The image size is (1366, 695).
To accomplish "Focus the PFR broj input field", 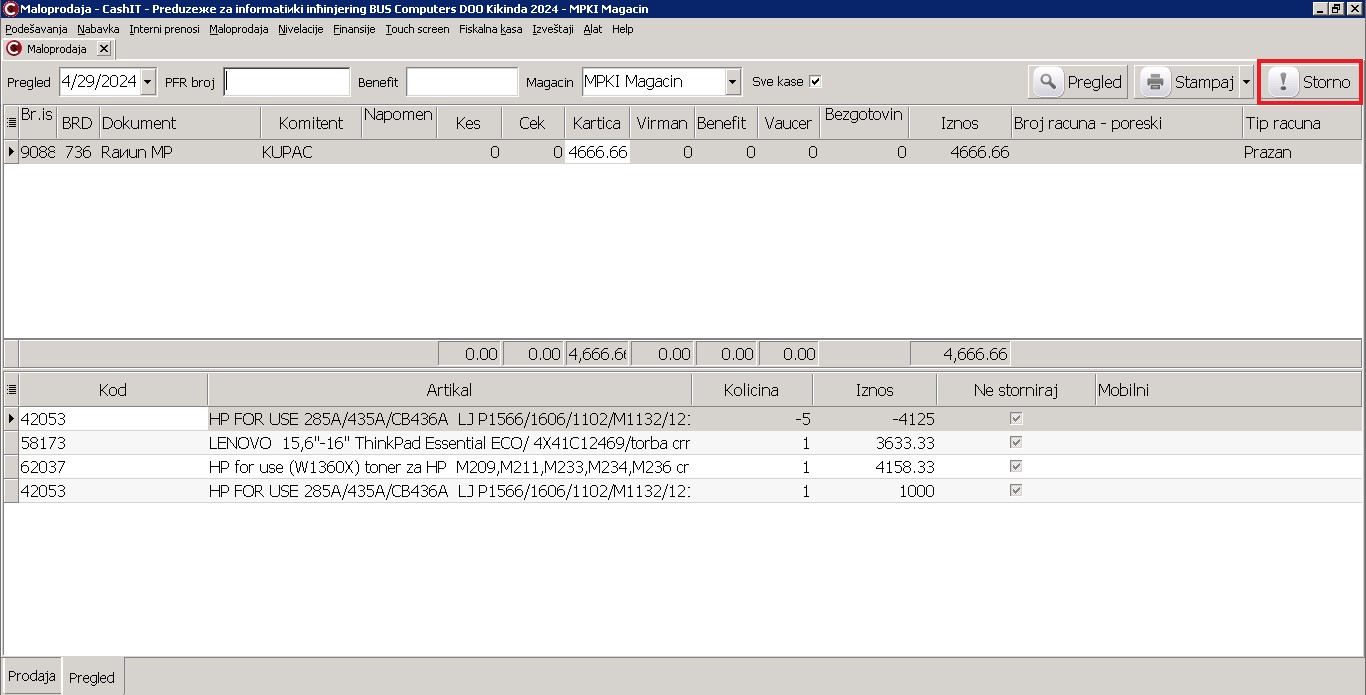I will pyautogui.click(x=287, y=82).
